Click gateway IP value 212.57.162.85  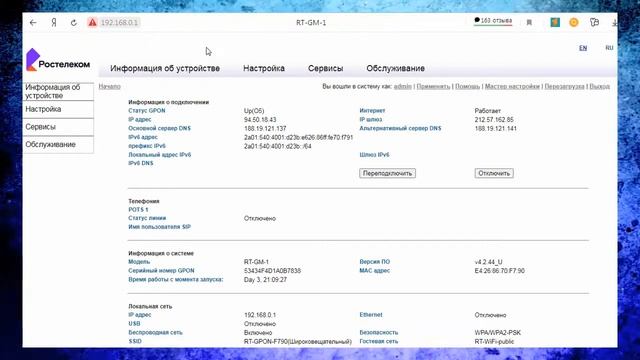[x=494, y=120]
